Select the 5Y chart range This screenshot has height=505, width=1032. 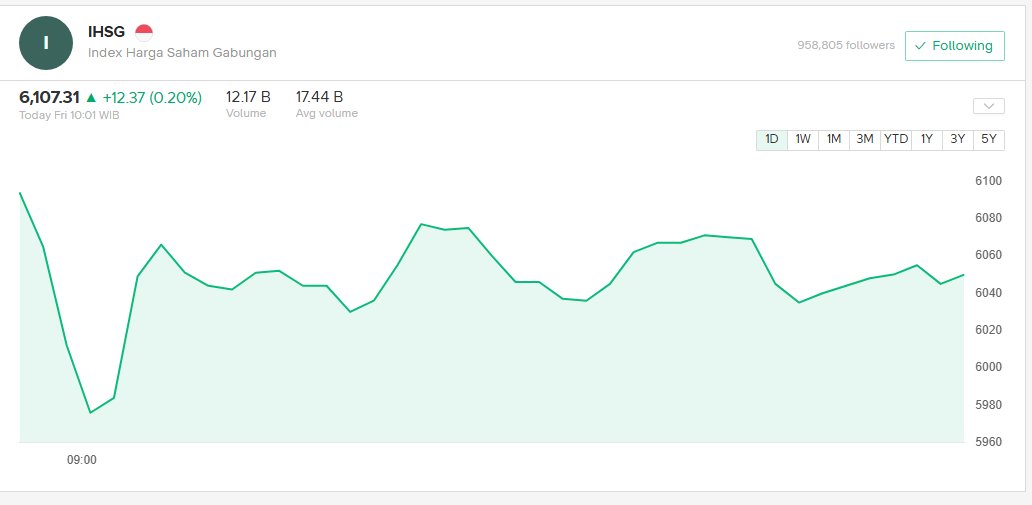[x=989, y=140]
